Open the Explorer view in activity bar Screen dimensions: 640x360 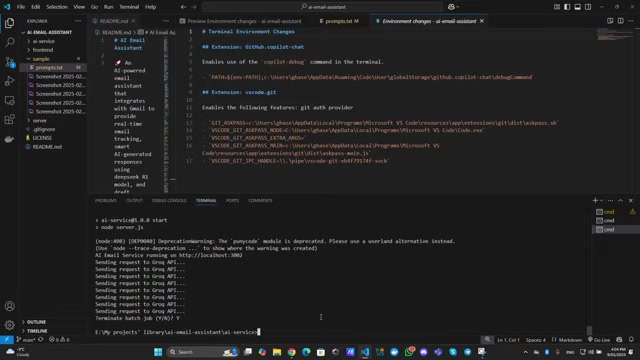point(9,23)
